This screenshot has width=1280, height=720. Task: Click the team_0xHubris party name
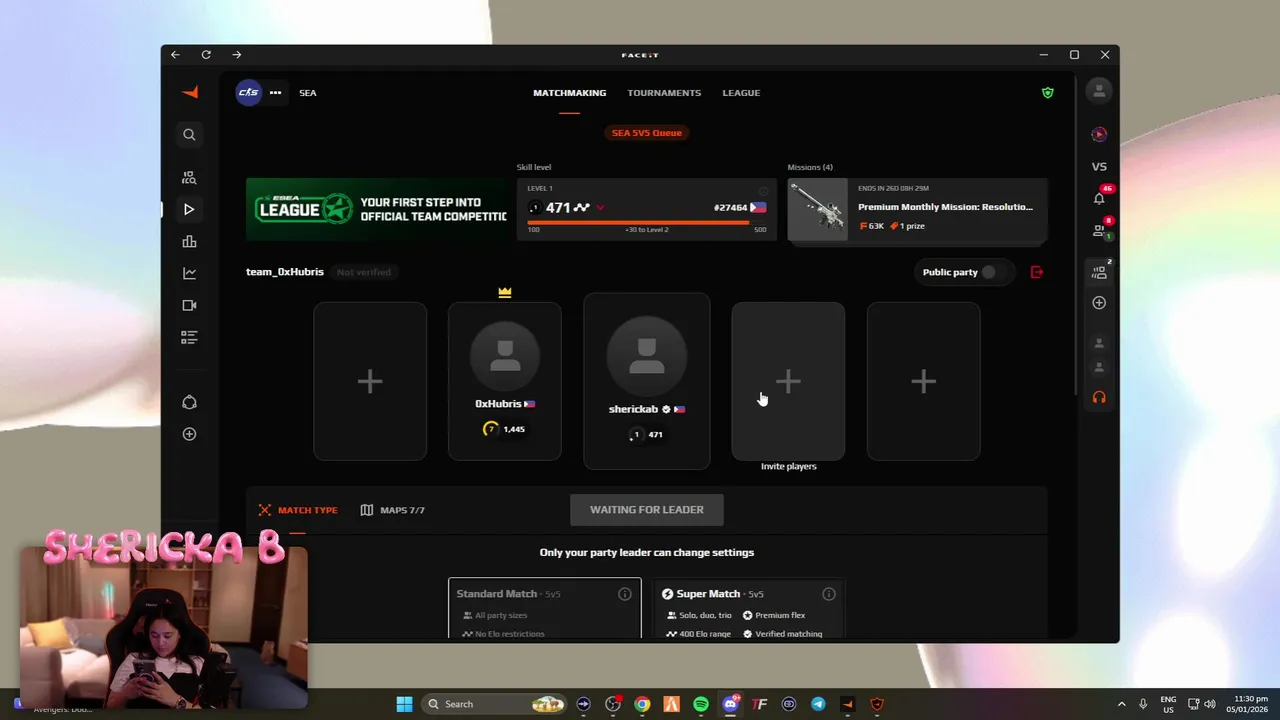point(285,272)
